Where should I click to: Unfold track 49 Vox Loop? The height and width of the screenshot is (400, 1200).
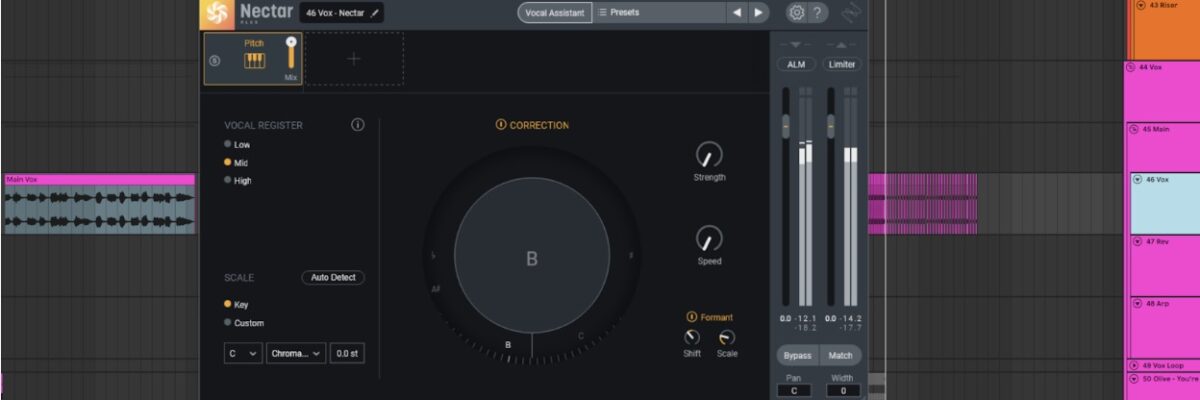1133,366
